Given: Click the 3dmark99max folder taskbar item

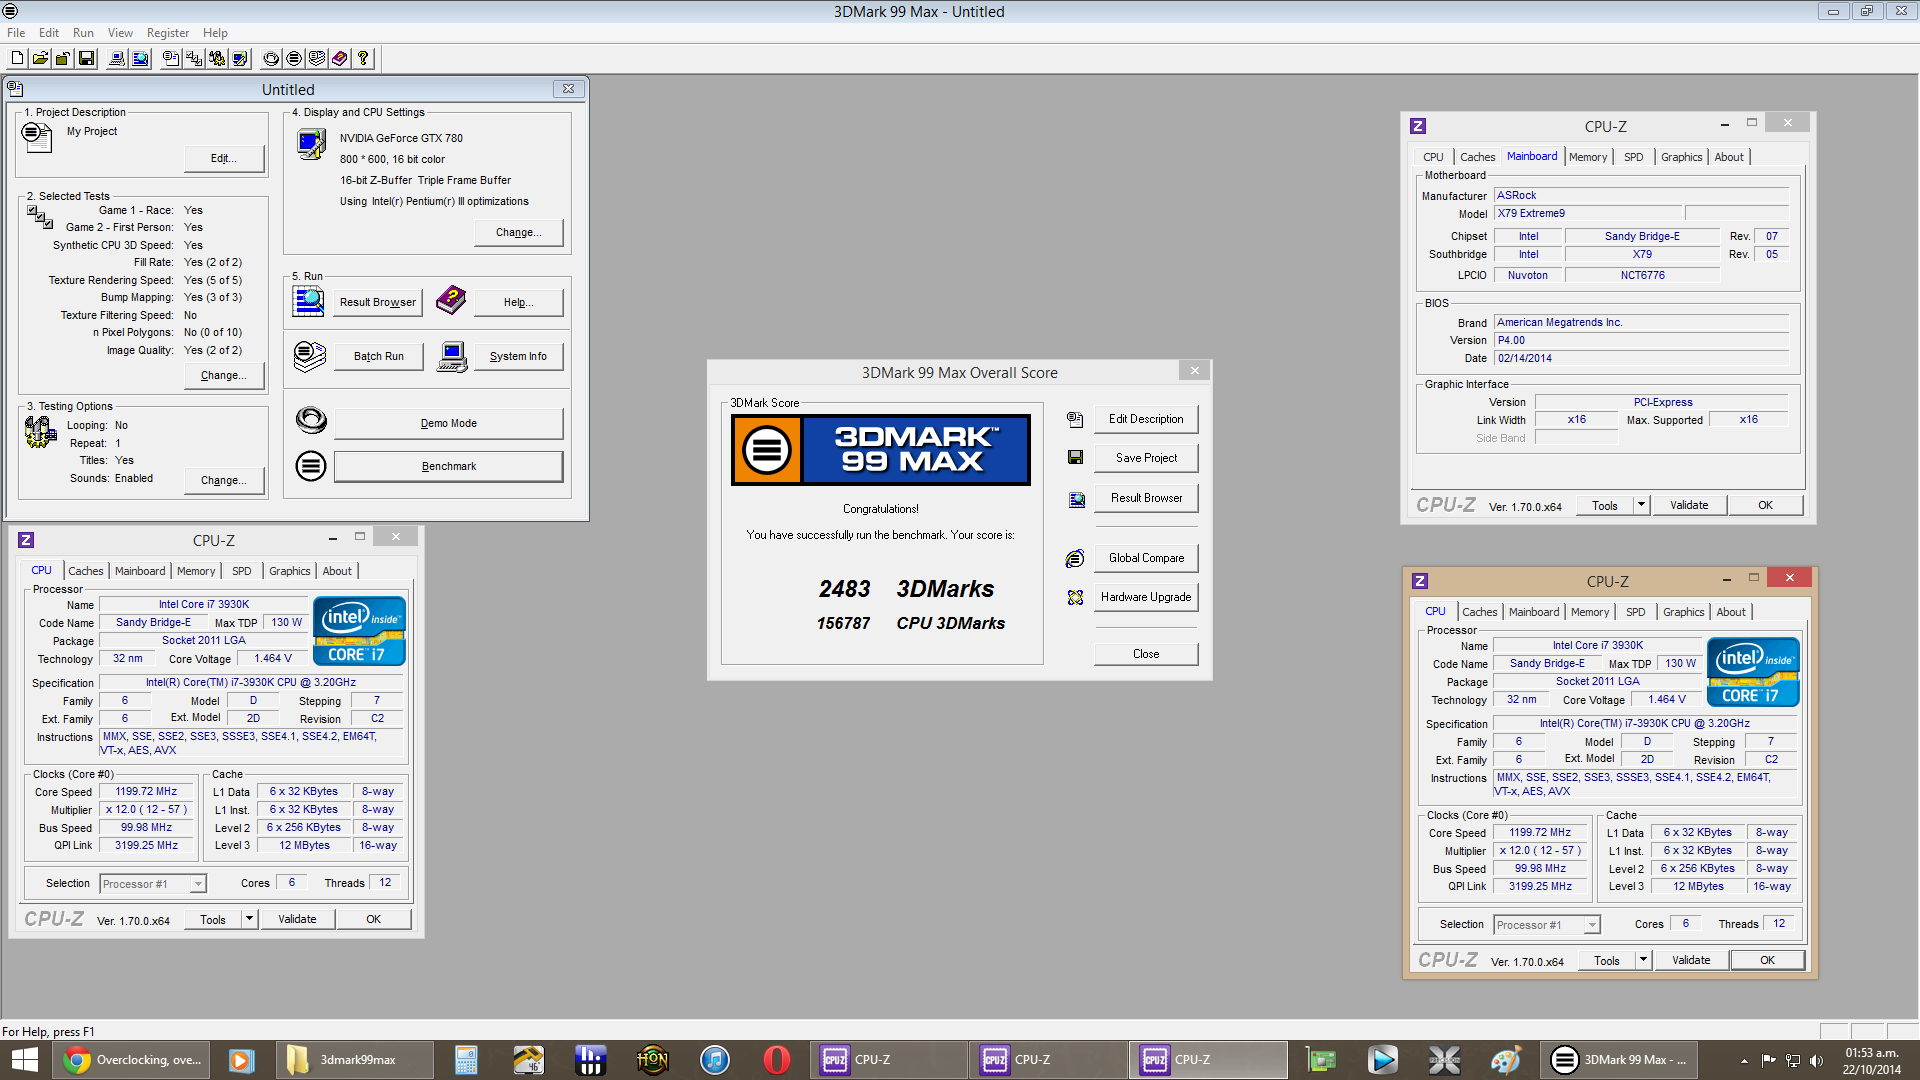Looking at the screenshot, I should [355, 1060].
